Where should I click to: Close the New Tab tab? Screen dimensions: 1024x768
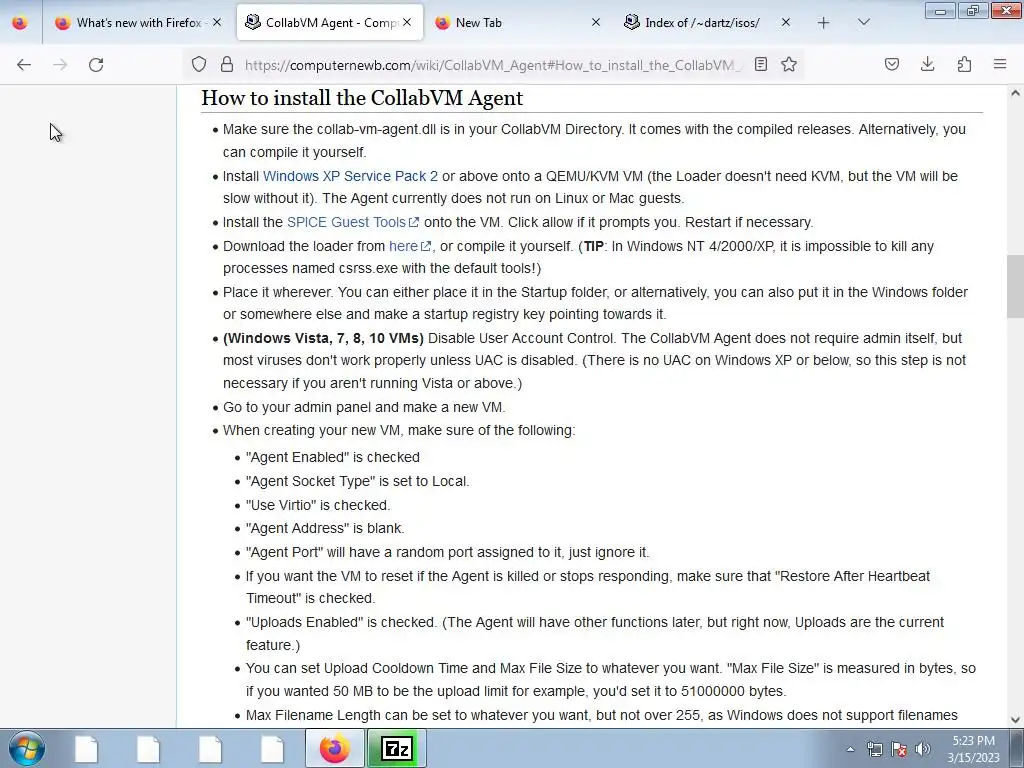point(596,22)
